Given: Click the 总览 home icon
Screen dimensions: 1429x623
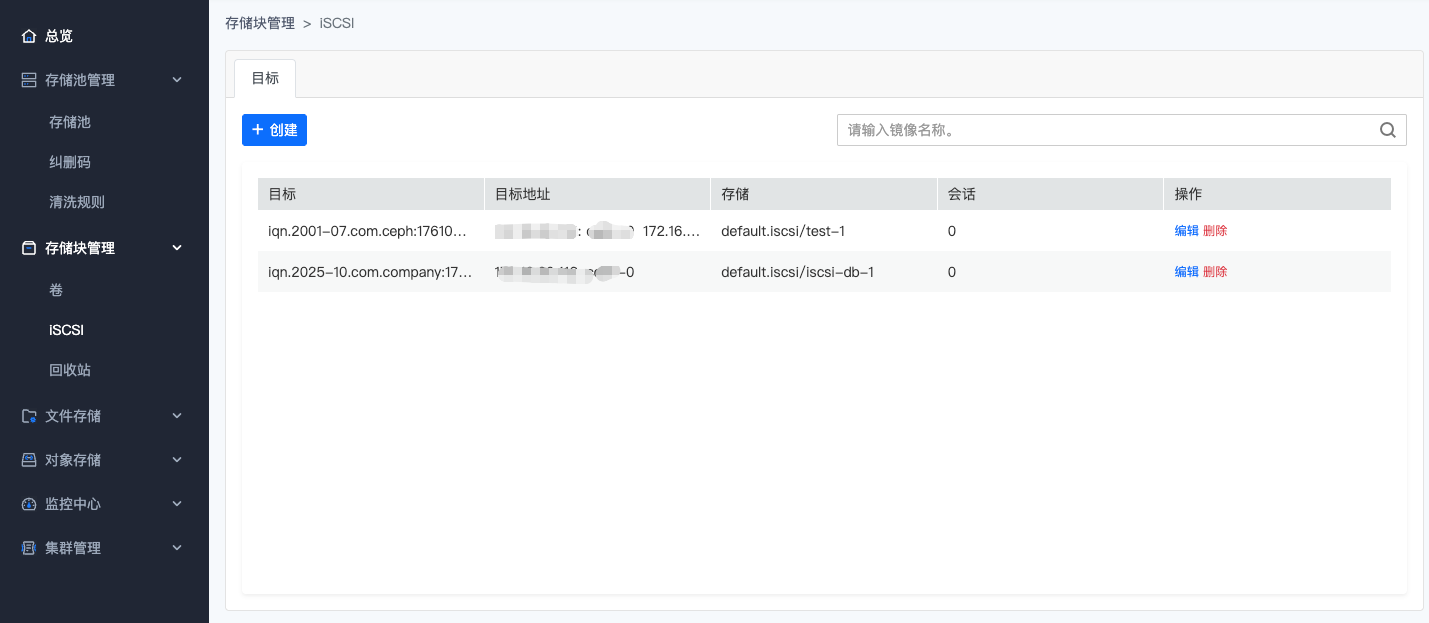Looking at the screenshot, I should tap(29, 36).
